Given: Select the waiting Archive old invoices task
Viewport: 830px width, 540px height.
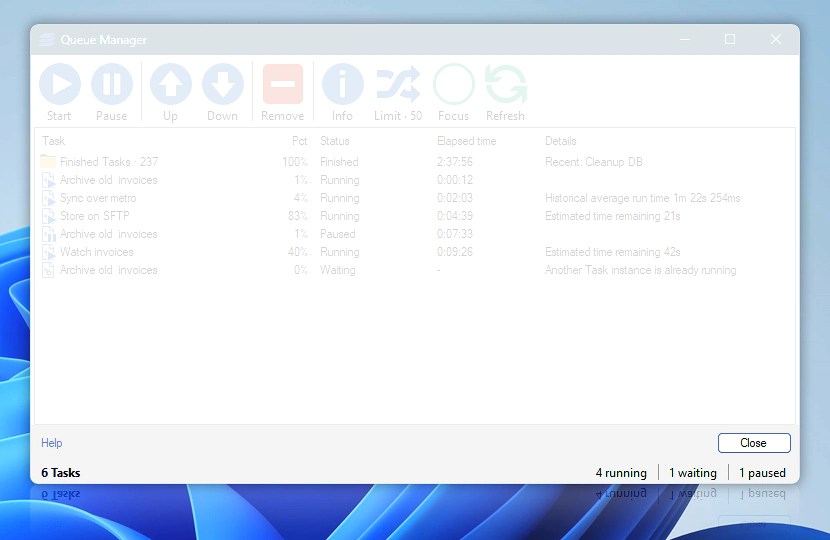Looking at the screenshot, I should (x=414, y=270).
